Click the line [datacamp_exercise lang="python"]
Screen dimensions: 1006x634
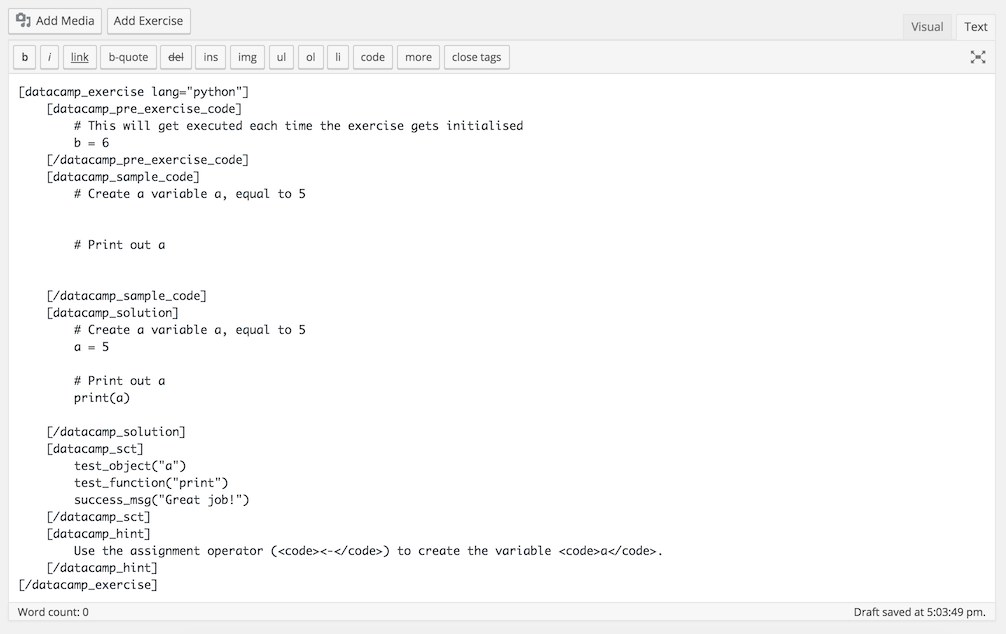pyautogui.click(x=133, y=92)
